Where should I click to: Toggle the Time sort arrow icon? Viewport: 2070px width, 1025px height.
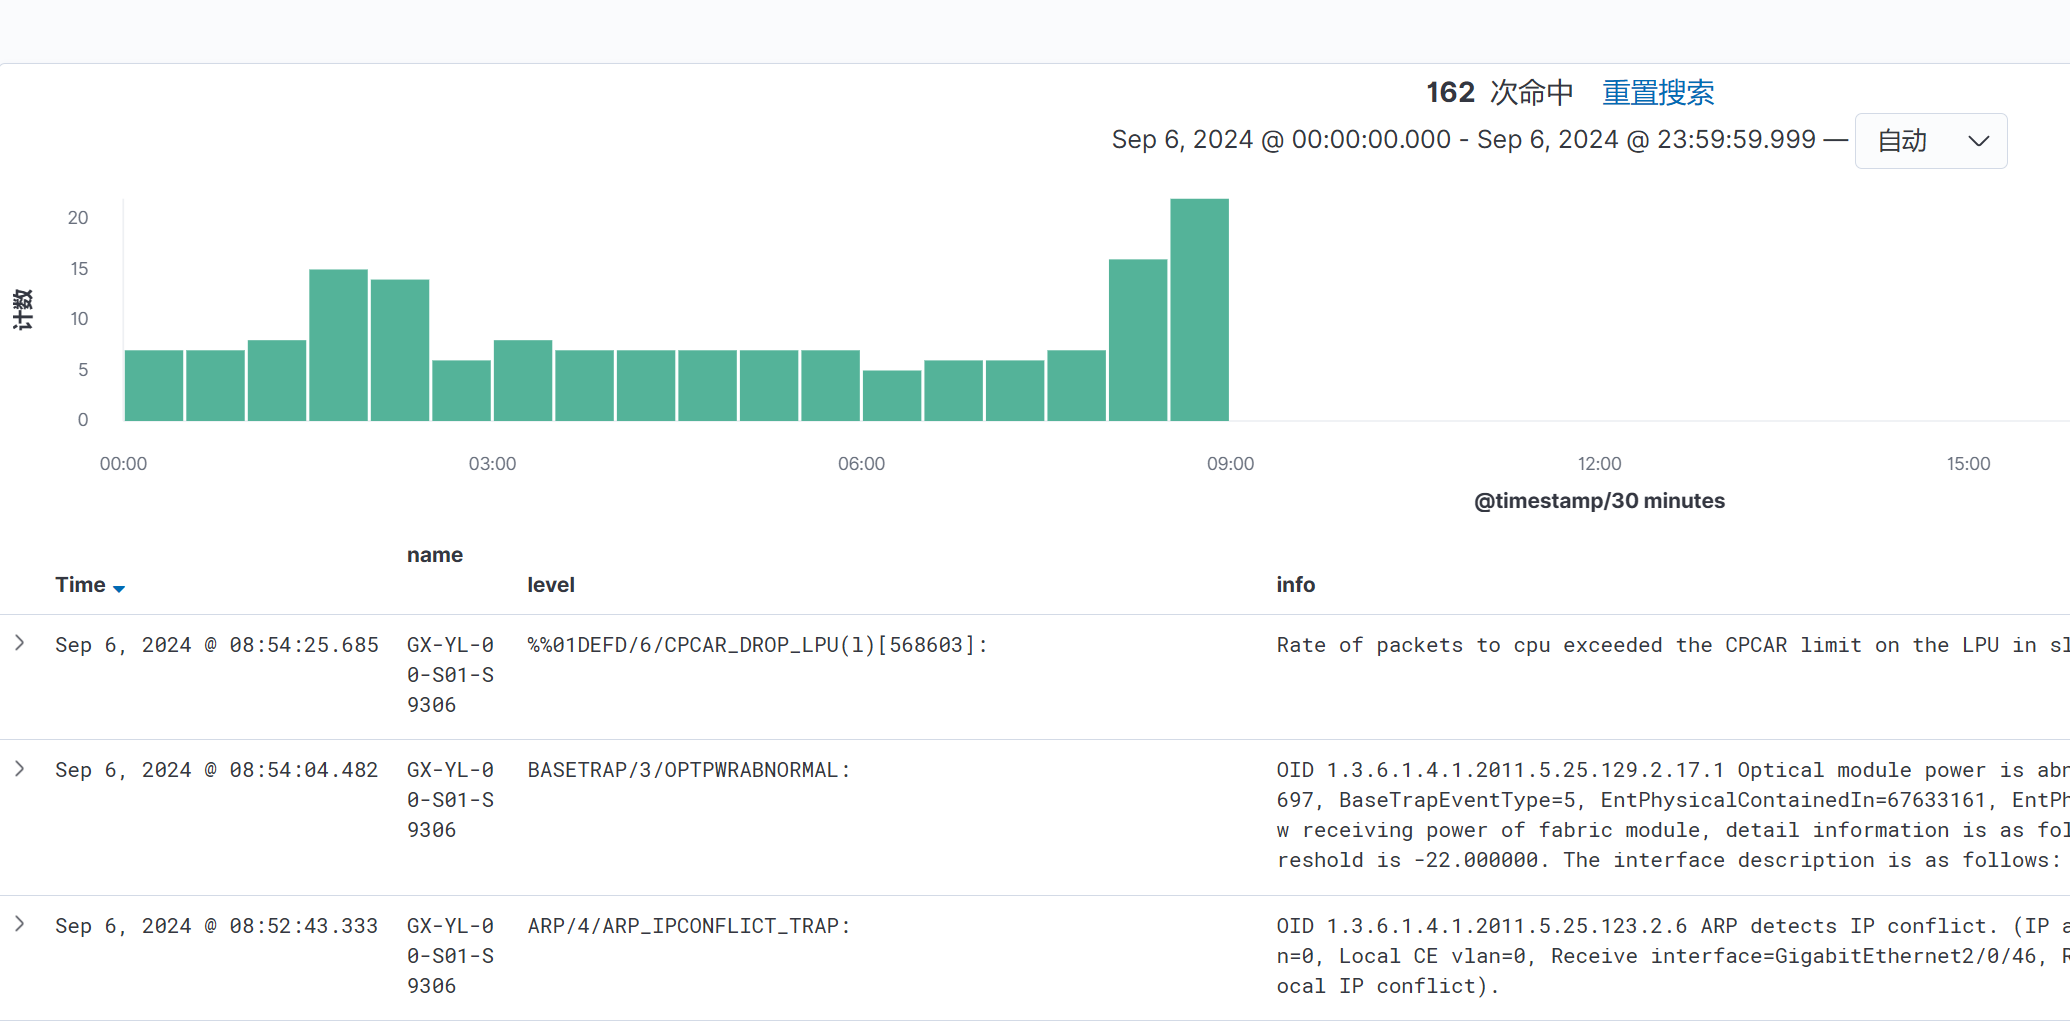119,588
